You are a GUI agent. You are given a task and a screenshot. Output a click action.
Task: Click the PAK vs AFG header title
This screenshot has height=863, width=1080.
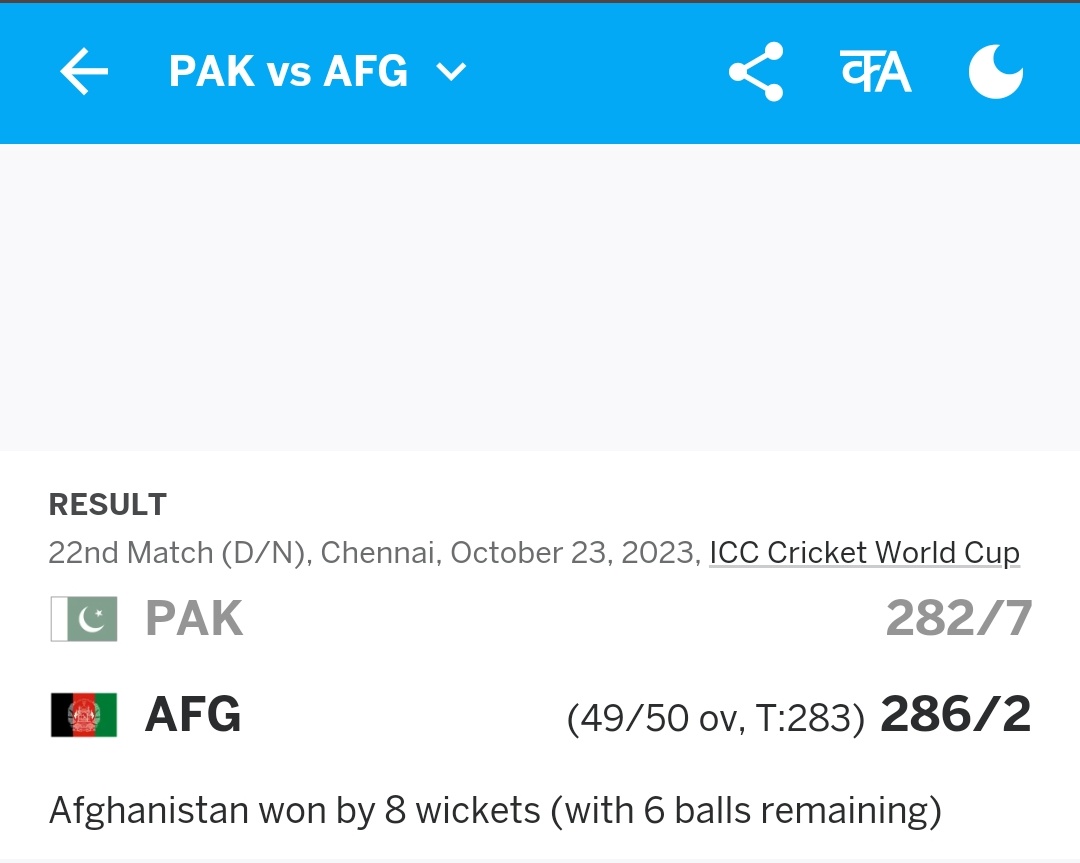(x=288, y=72)
